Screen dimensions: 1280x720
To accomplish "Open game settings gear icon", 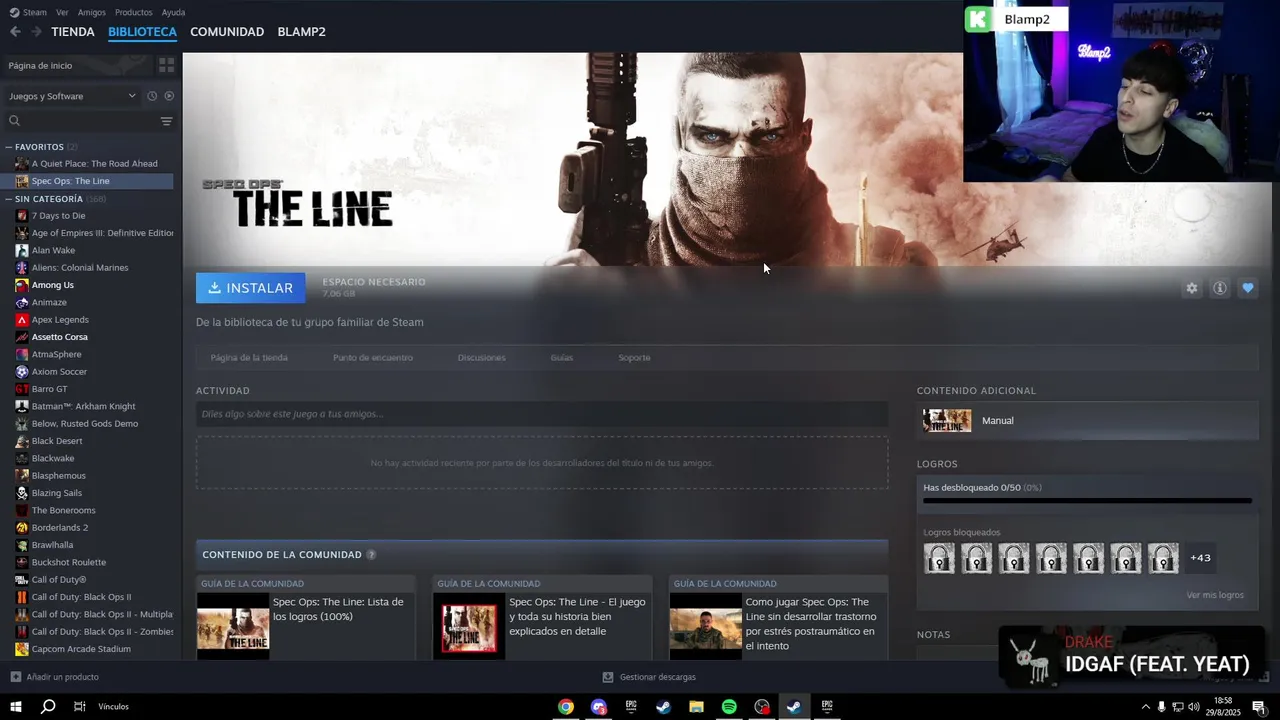I will point(1192,288).
